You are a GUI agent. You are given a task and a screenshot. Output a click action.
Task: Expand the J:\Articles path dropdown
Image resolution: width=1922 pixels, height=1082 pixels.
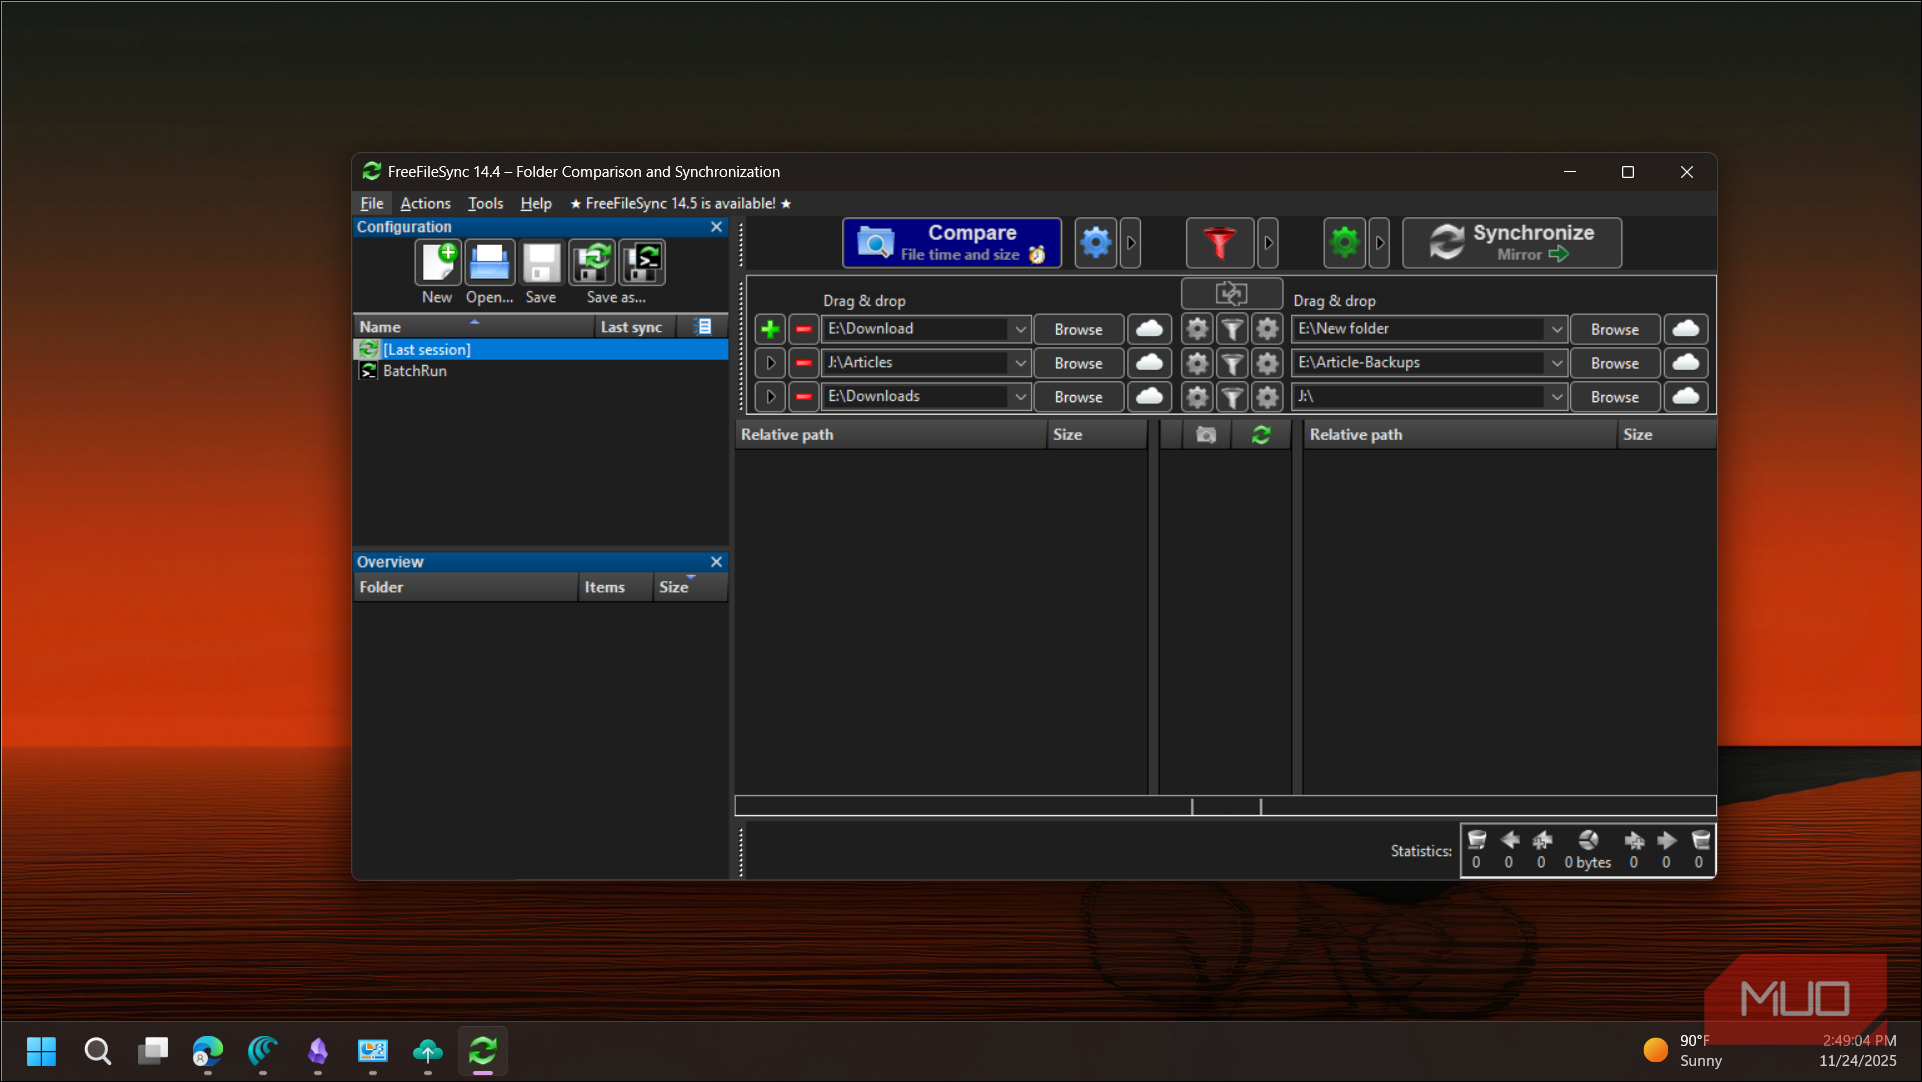[x=1020, y=363]
